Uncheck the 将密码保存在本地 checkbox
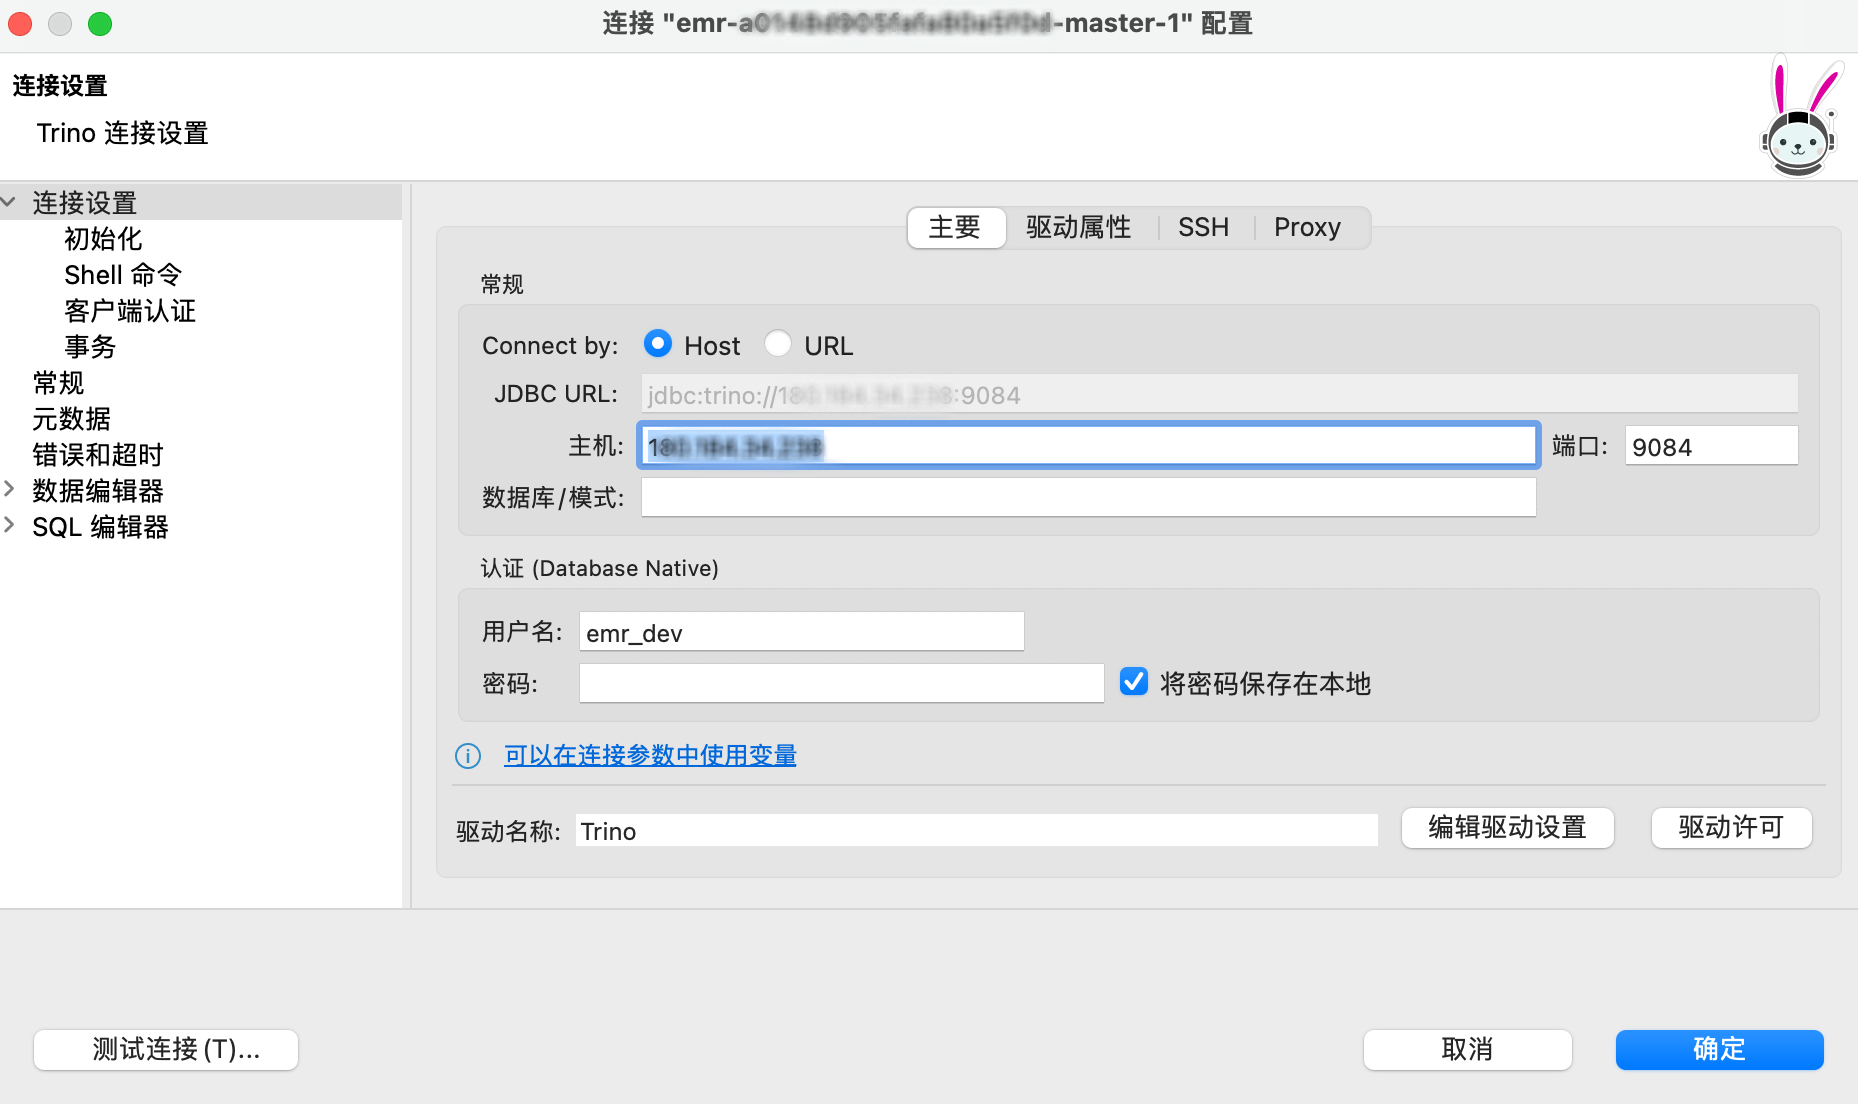The width and height of the screenshot is (1858, 1104). pyautogui.click(x=1133, y=682)
